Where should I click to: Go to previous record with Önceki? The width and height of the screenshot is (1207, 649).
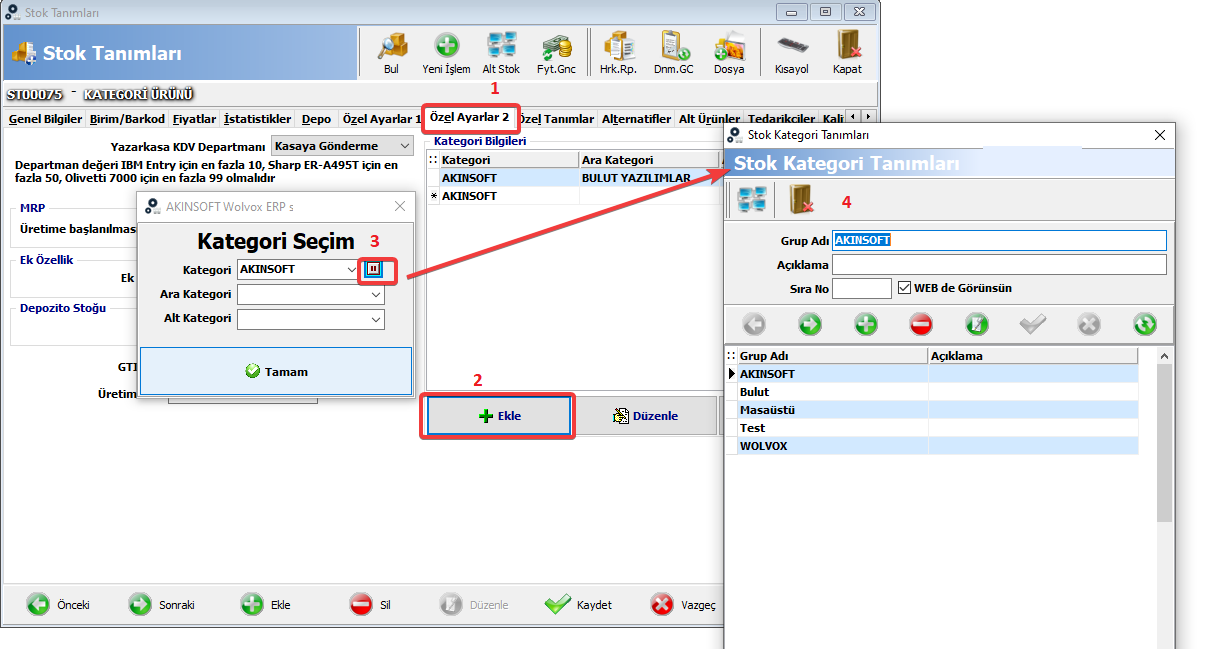coord(59,604)
